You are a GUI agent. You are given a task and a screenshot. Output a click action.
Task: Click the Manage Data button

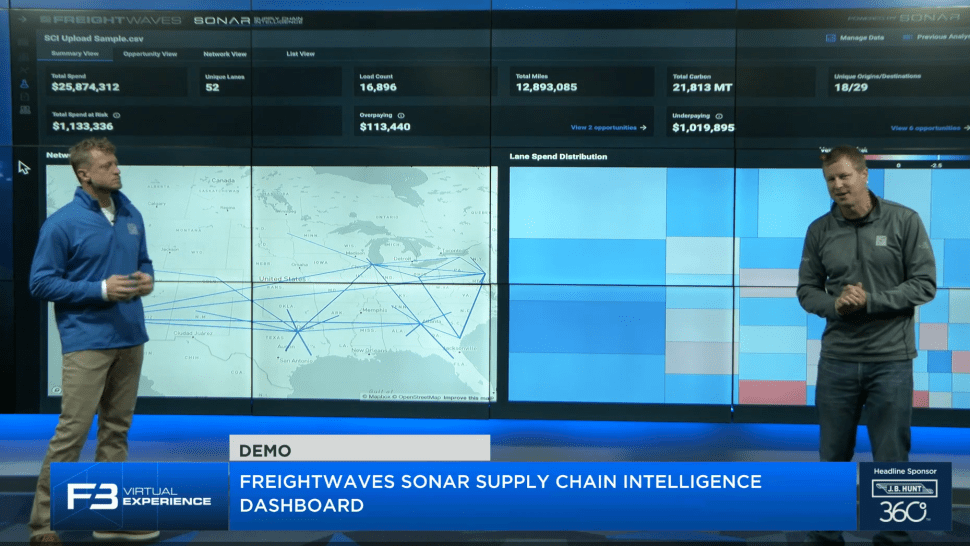coord(855,38)
